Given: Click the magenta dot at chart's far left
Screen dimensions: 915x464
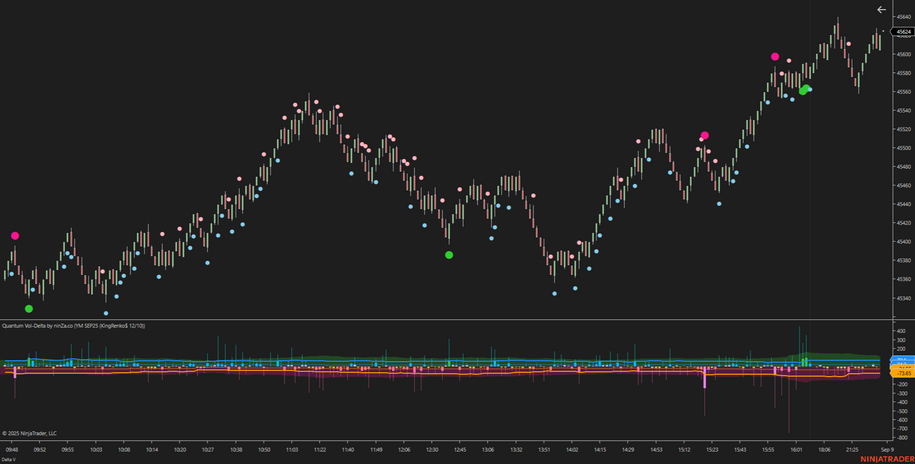Looking at the screenshot, I should 15,236.
